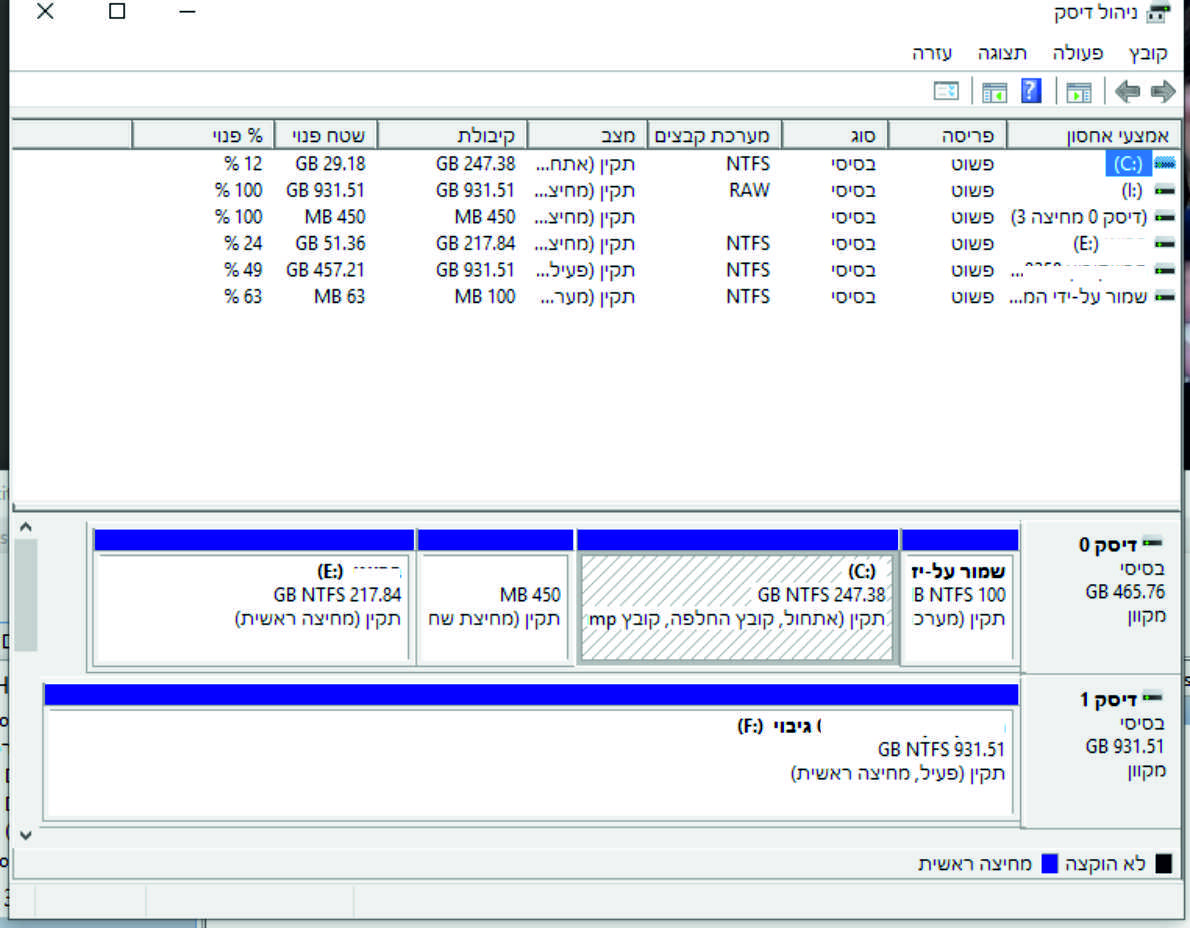Click the blue מחיצה ראשית legend swatch
The image size is (1190, 928).
[x=1049, y=864]
